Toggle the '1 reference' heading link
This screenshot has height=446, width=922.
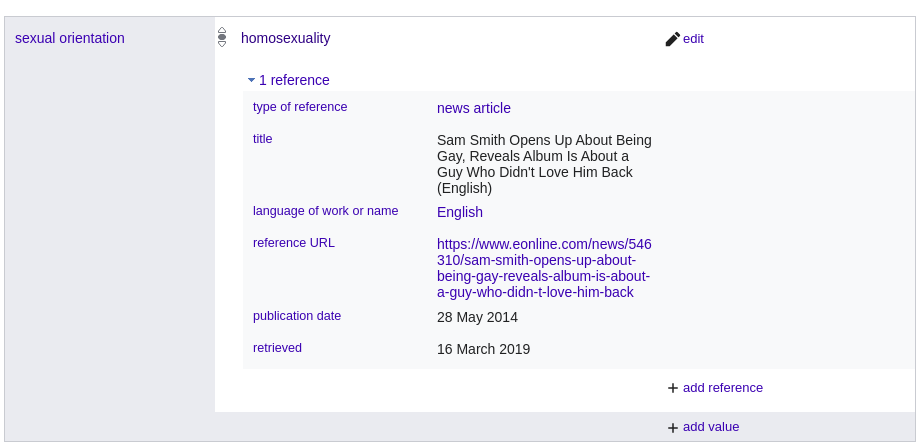[x=294, y=80]
